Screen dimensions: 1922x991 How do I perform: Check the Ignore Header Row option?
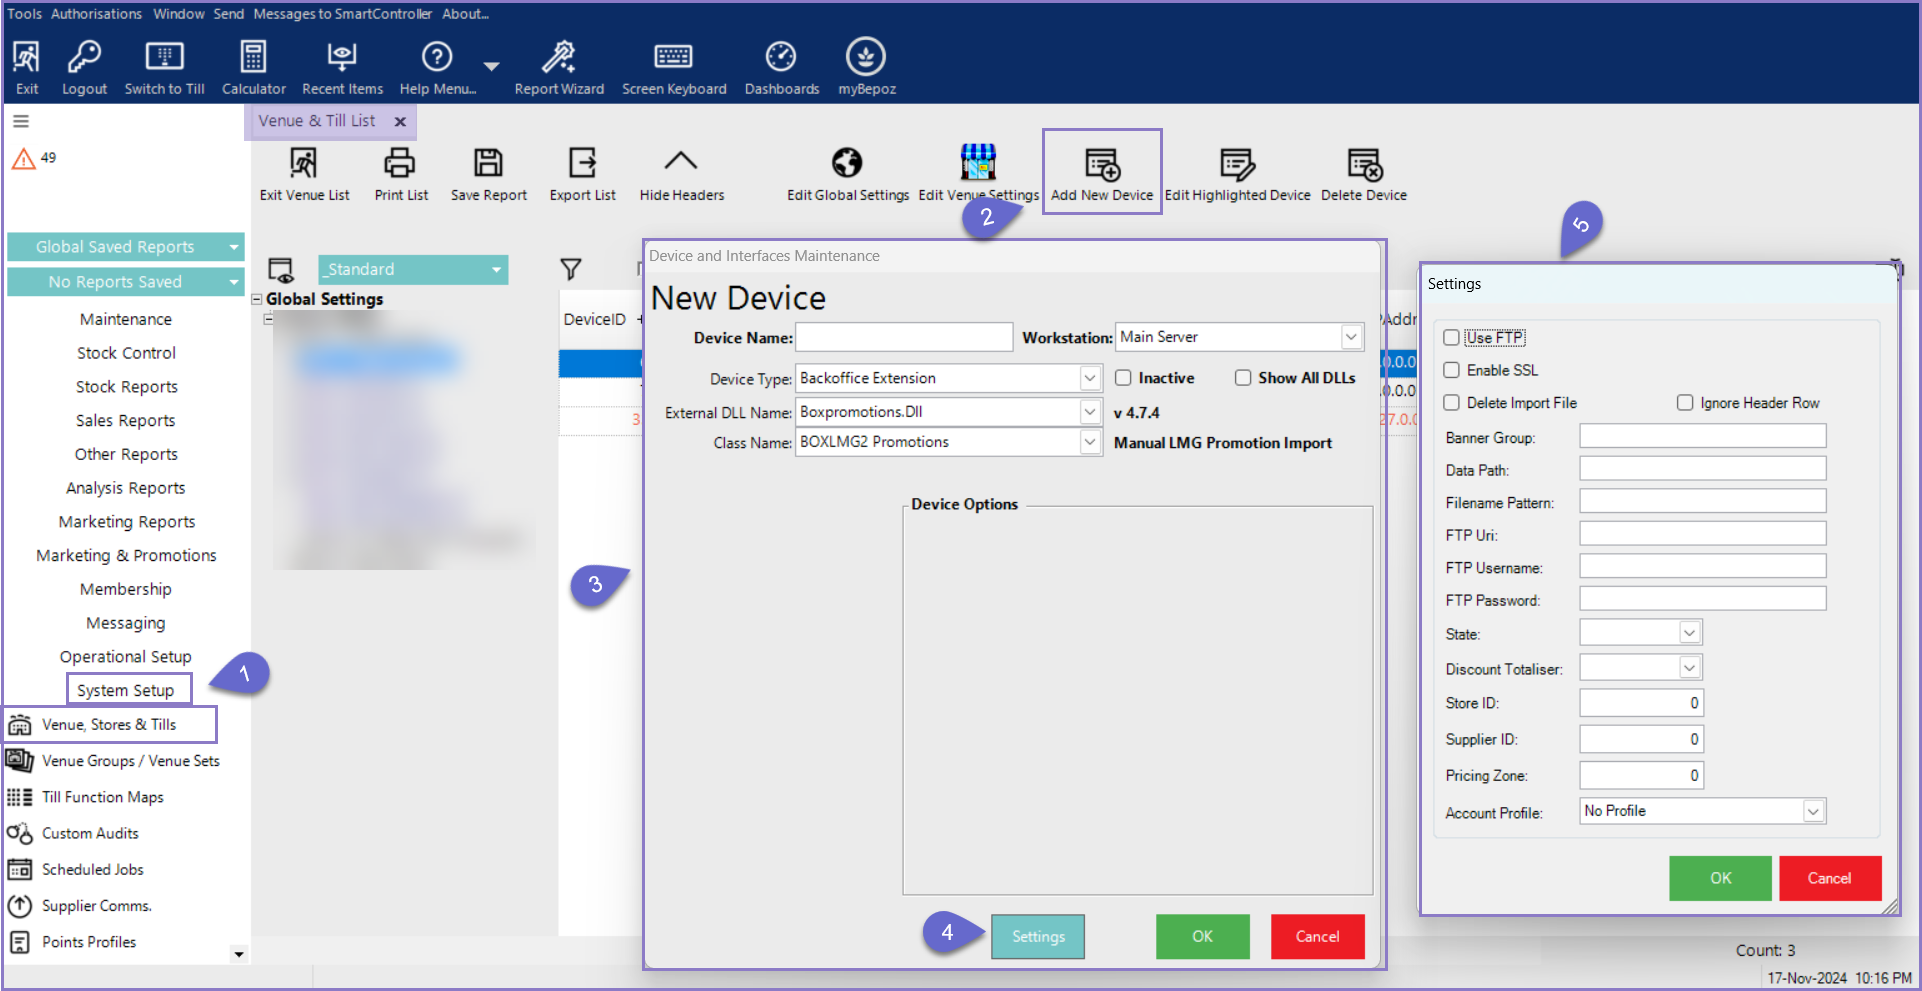click(1685, 403)
